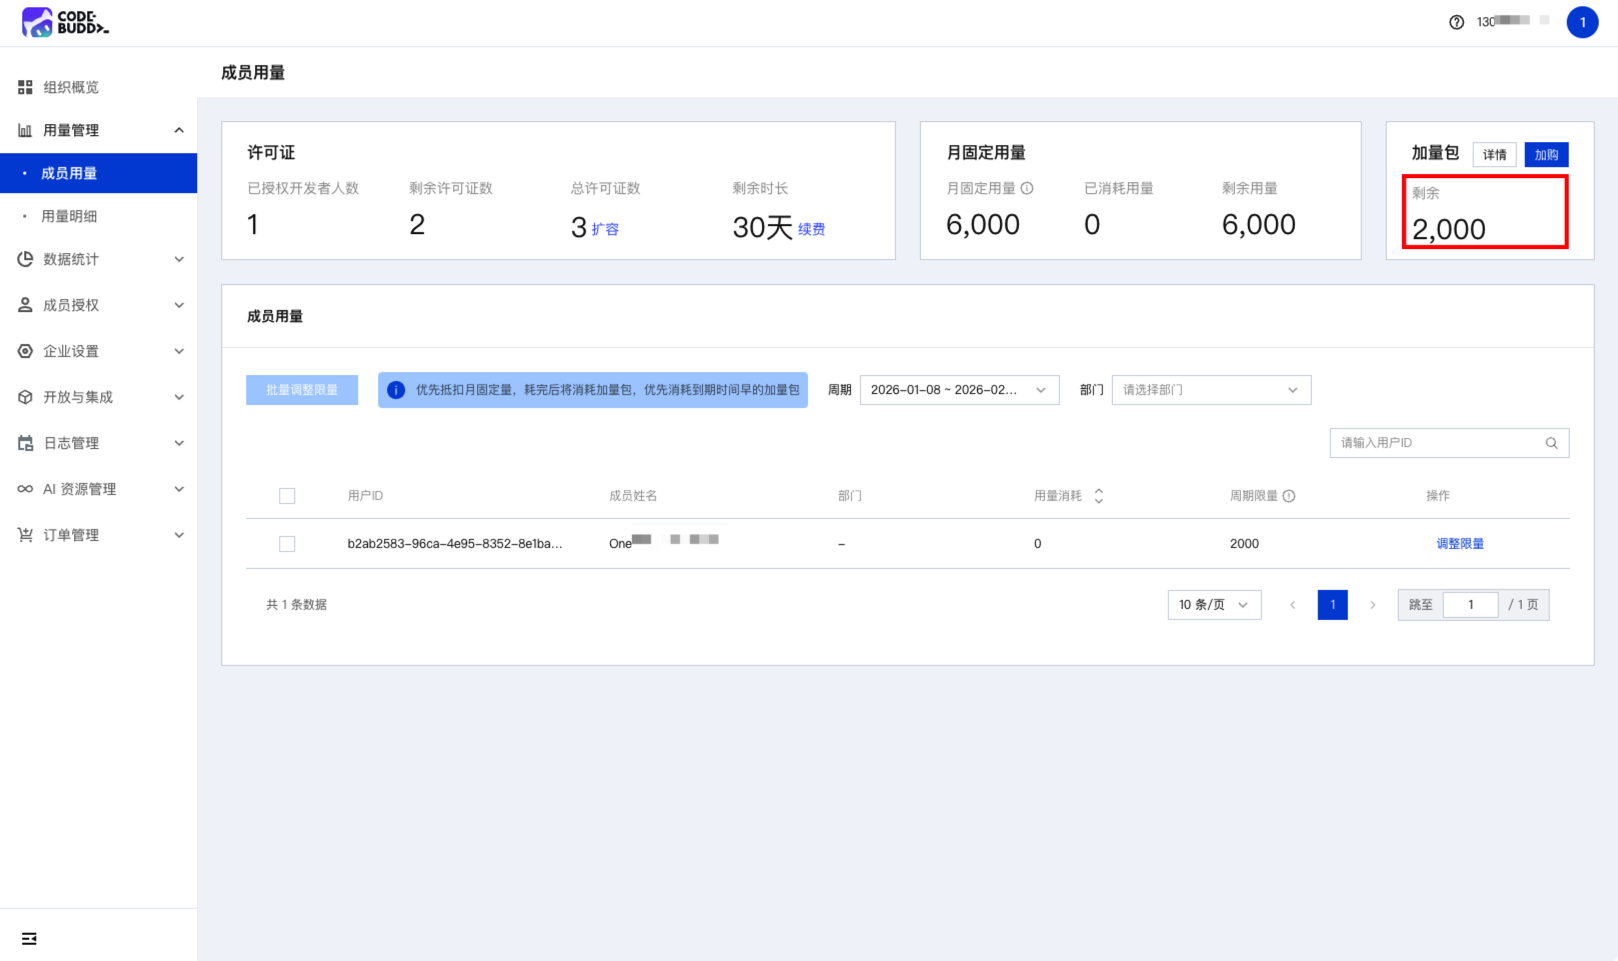Click the blue user avatar icon
The image size is (1618, 961).
click(x=1582, y=22)
